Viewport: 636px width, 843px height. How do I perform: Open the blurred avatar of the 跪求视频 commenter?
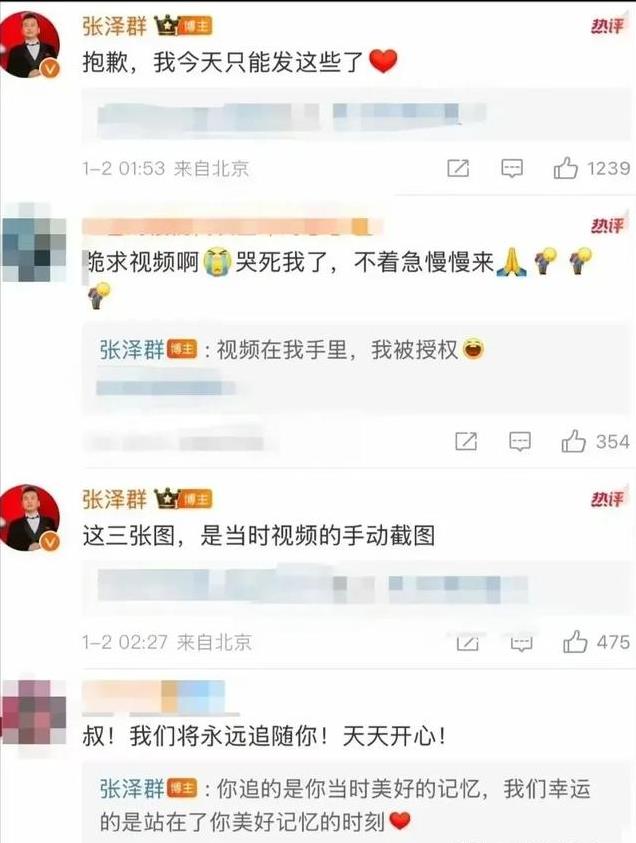(x=34, y=242)
